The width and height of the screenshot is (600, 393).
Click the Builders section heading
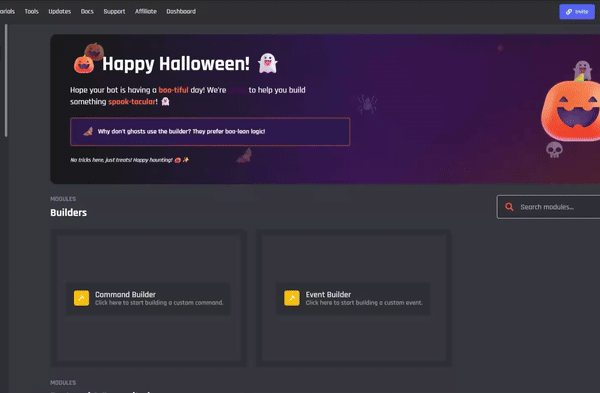tap(68, 213)
